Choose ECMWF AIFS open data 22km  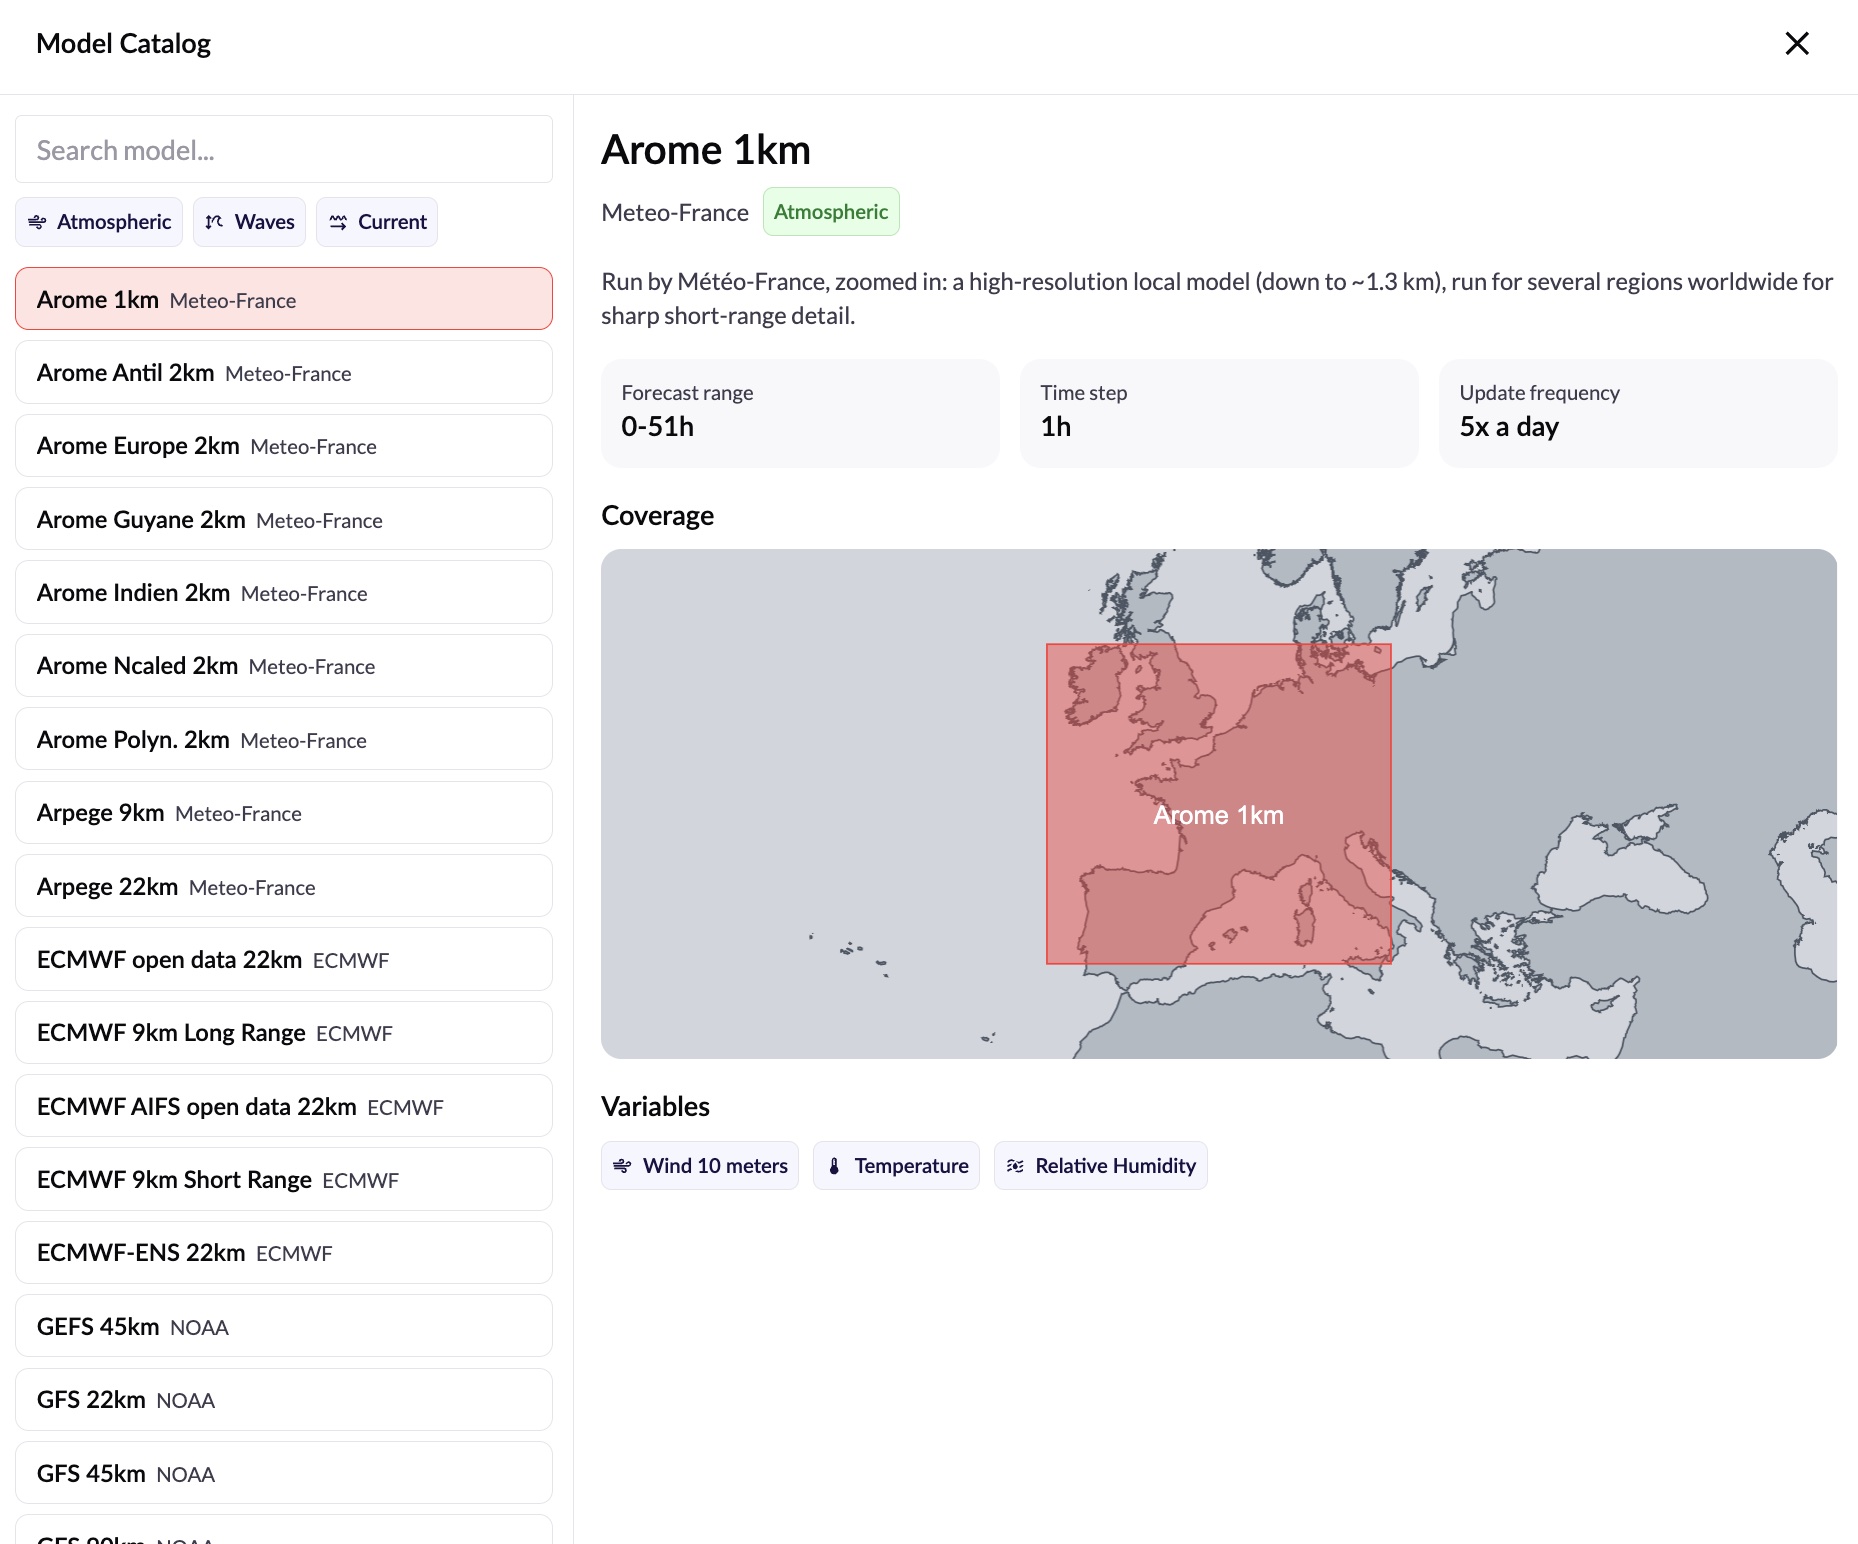click(x=284, y=1106)
